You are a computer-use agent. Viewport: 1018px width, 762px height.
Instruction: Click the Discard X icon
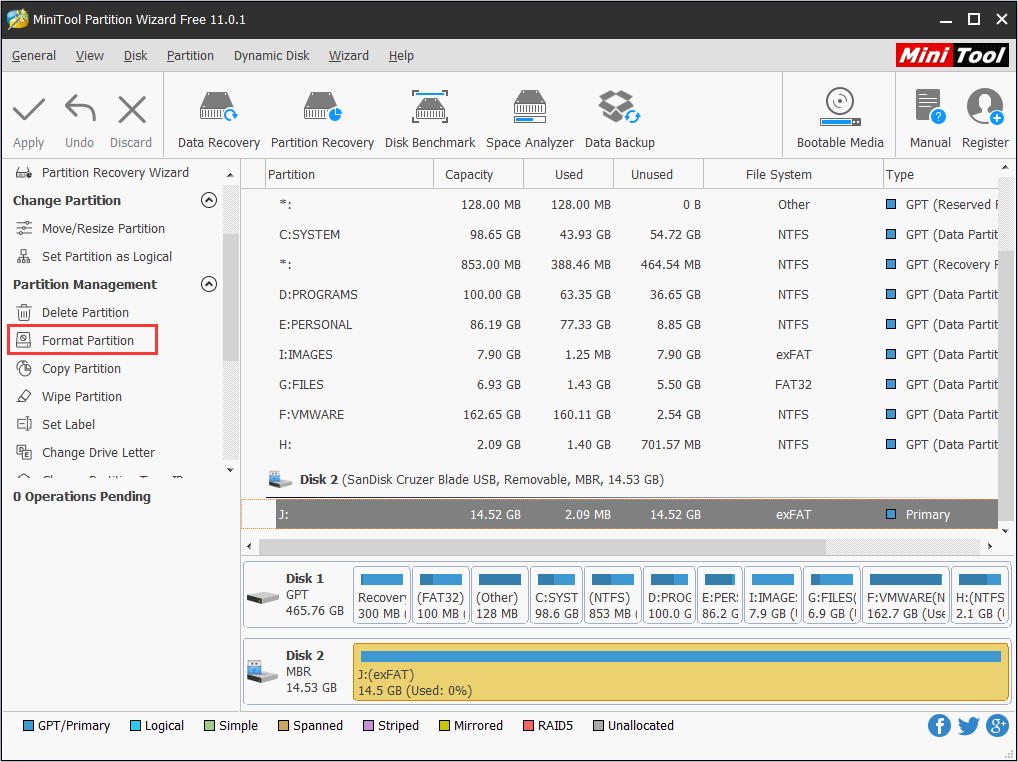pos(132,109)
